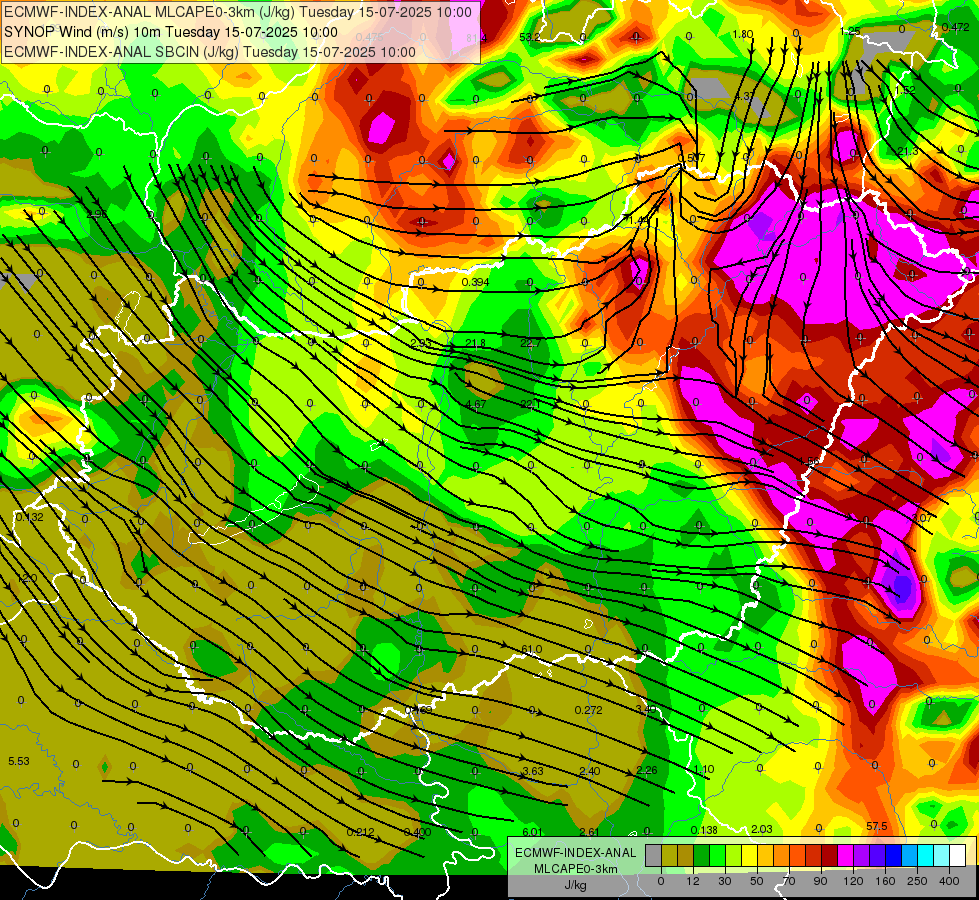979x900 pixels.
Task: Click the 'SYNOP Wind (m/s) 10m' title line
Action: [170, 32]
